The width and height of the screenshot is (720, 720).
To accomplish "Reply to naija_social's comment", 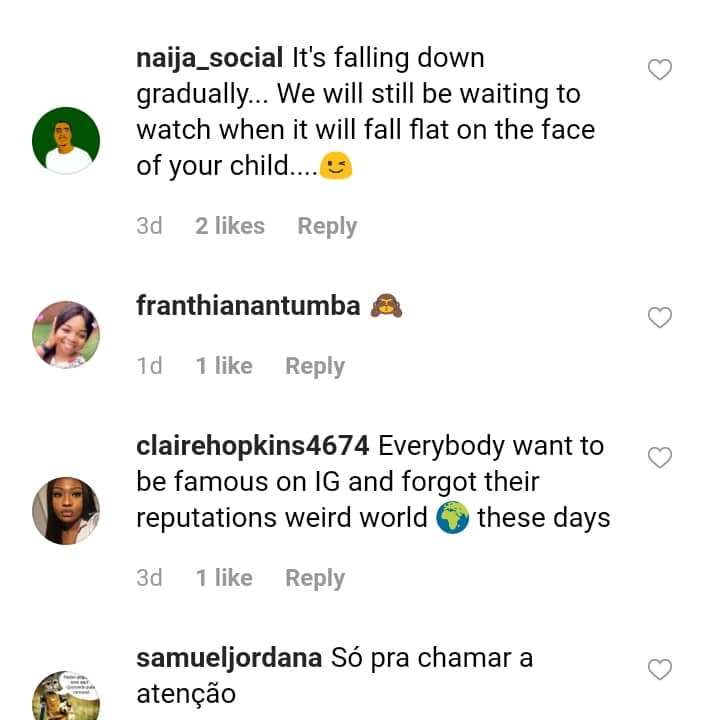I will [x=327, y=226].
